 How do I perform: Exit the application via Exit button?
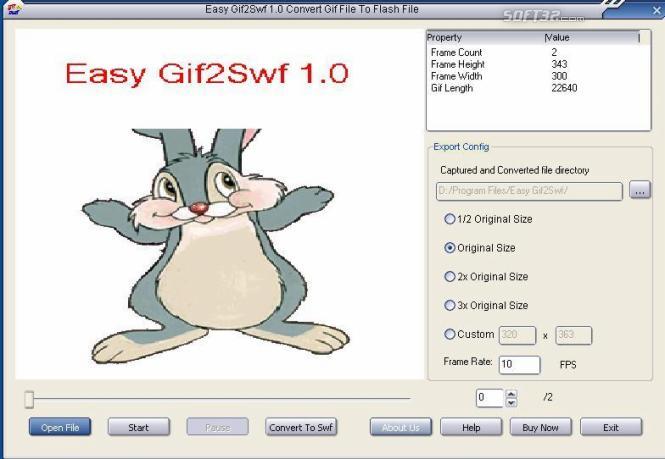click(611, 427)
